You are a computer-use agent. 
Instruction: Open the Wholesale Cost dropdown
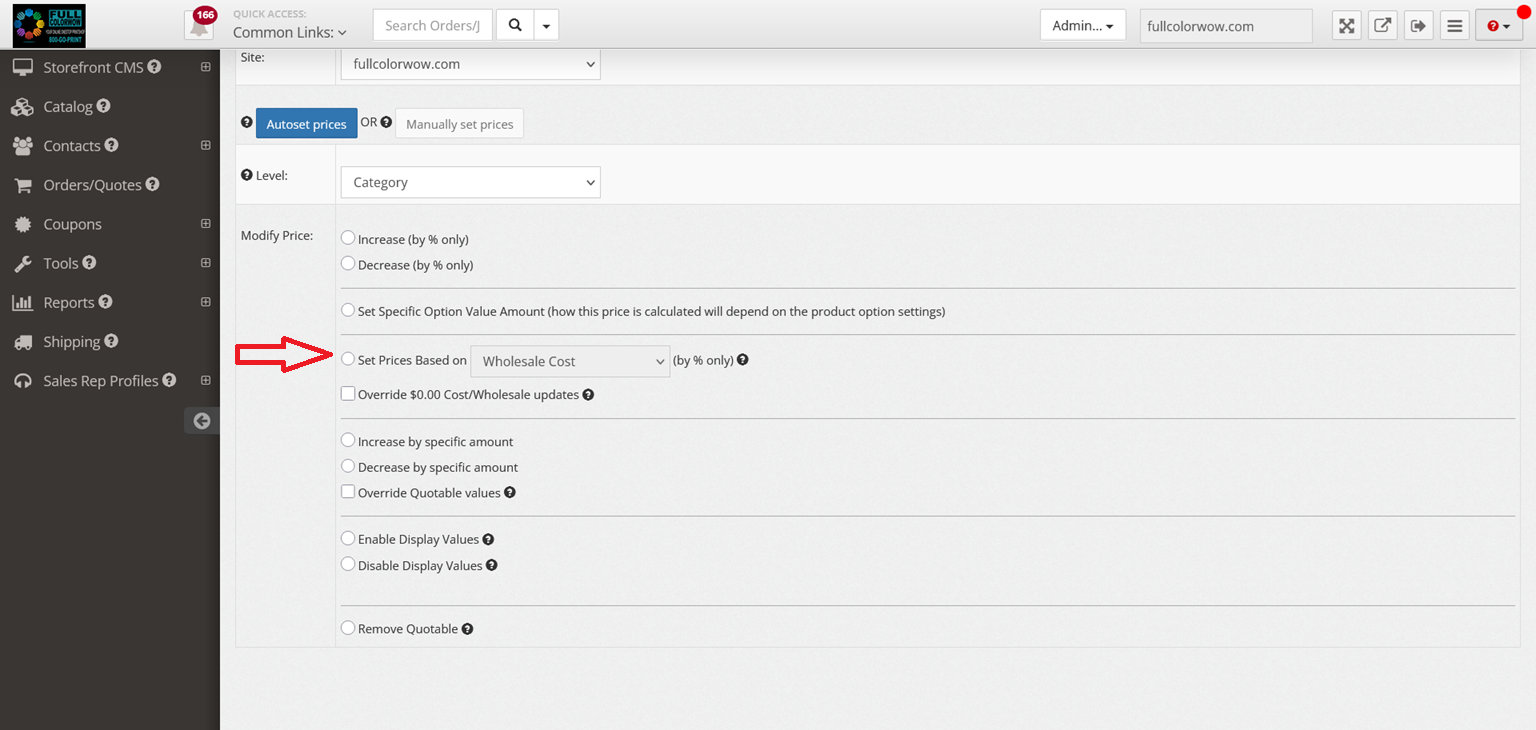coord(569,361)
